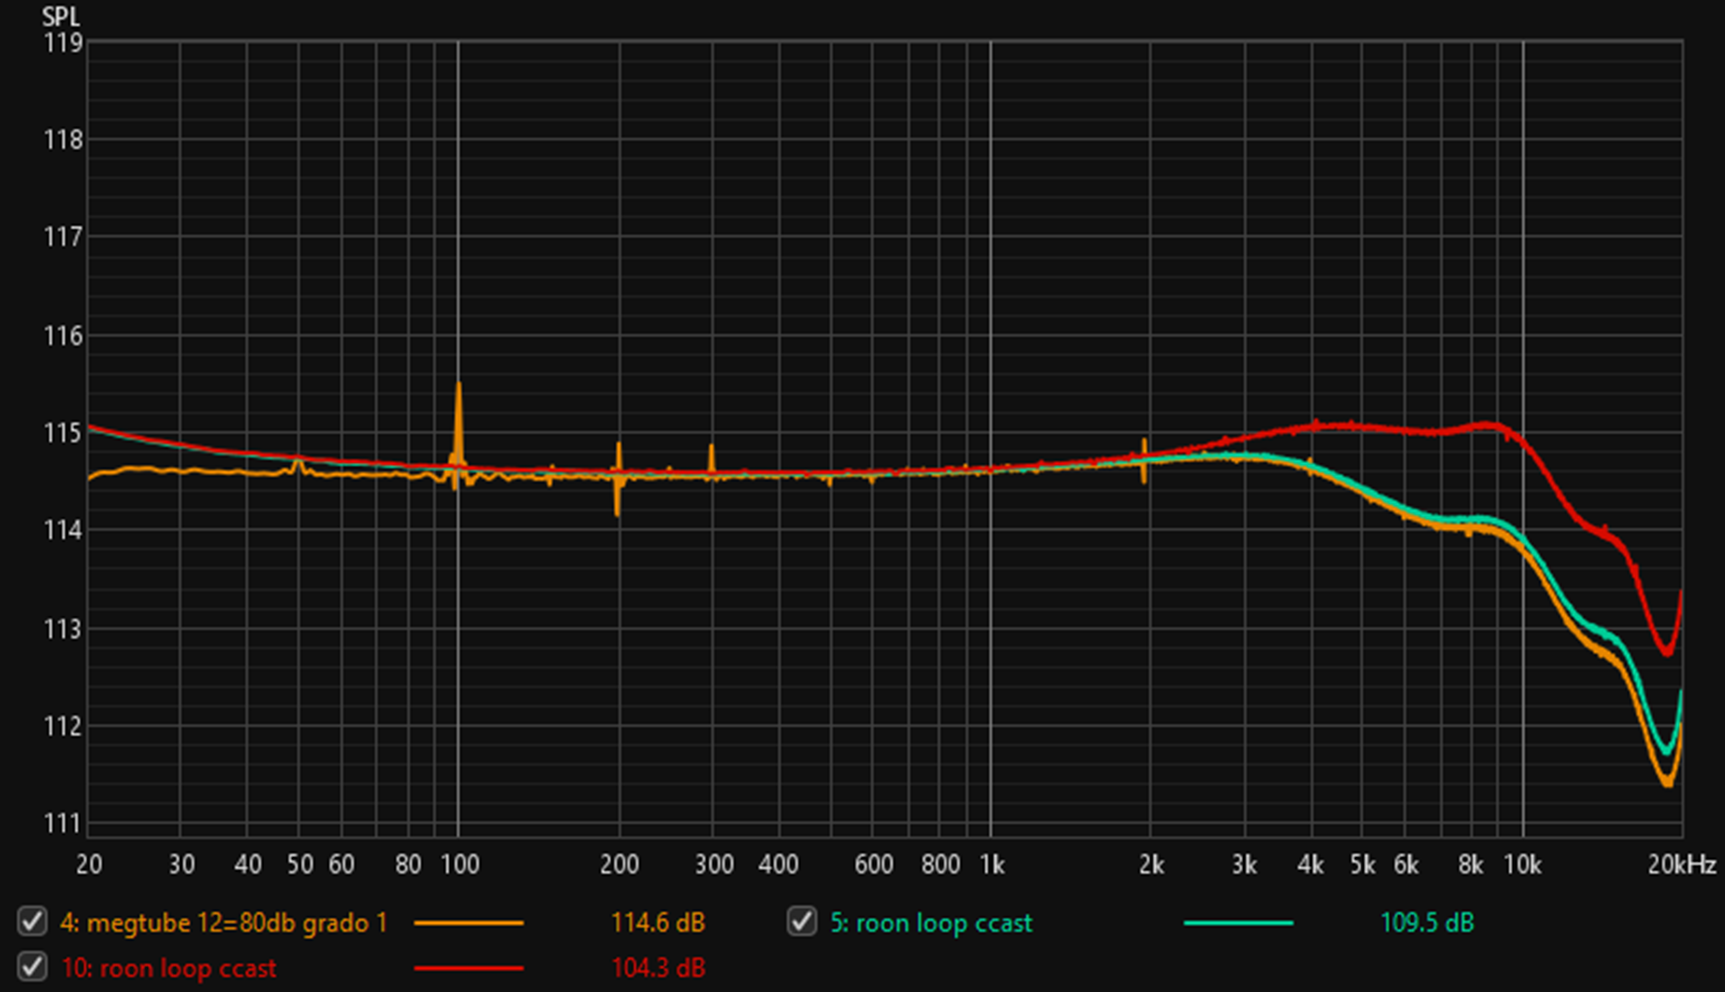Click the 6k frequency axis label
The image size is (1725, 992).
click(1405, 865)
